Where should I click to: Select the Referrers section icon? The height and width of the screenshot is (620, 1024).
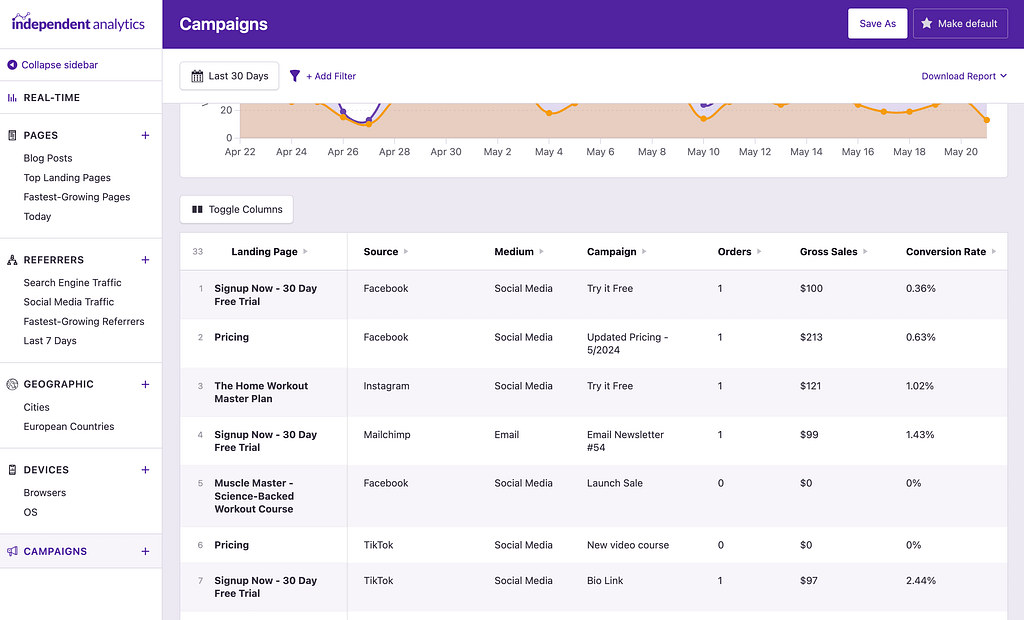click(10, 259)
